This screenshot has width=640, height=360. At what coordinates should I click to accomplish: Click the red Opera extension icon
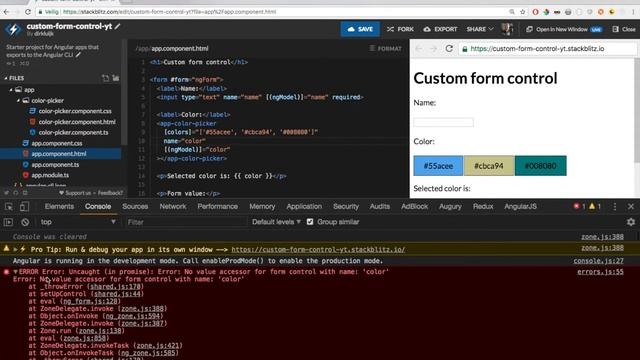(536, 12)
